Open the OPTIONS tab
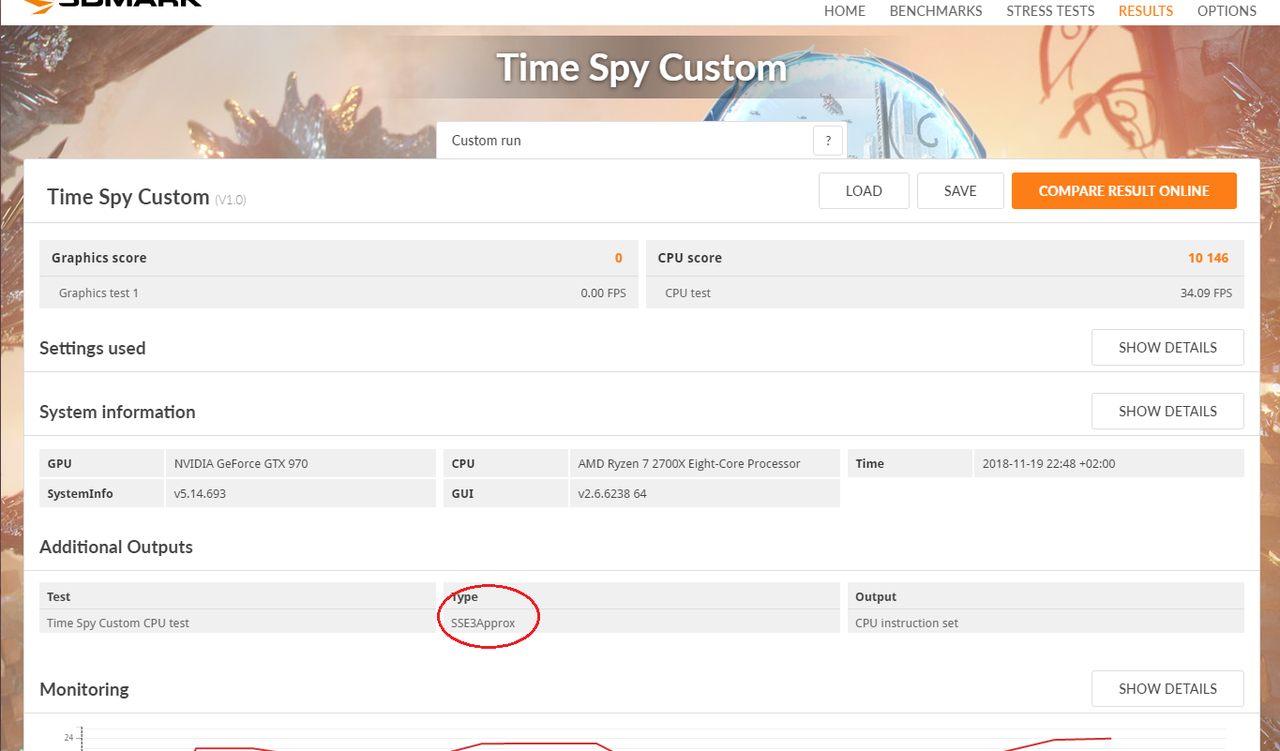This screenshot has width=1280, height=751. 1227,11
